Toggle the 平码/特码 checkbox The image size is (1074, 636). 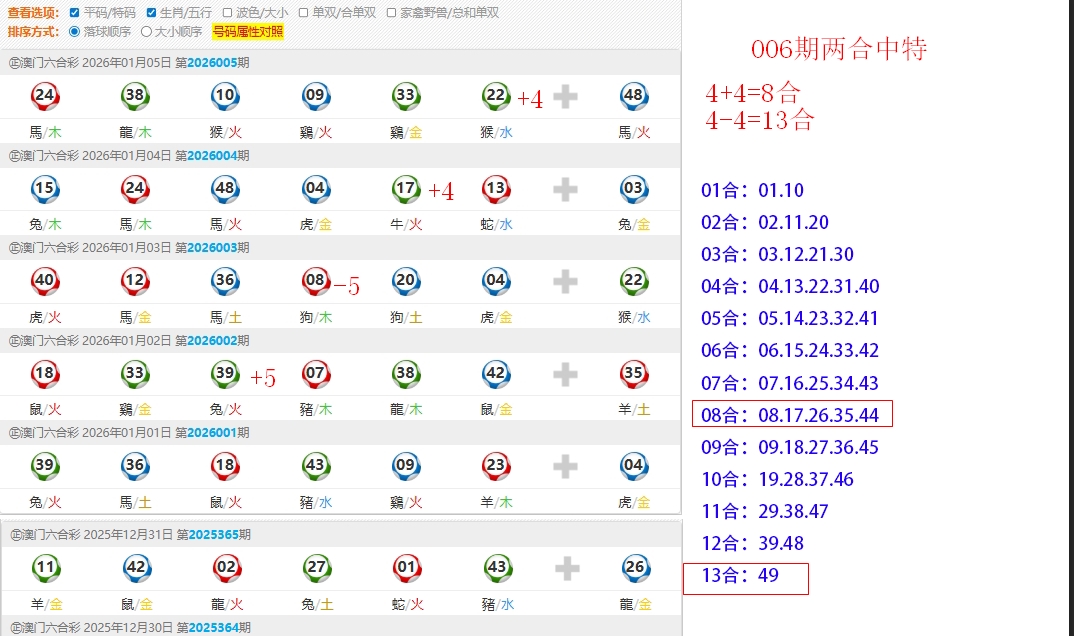[x=75, y=13]
